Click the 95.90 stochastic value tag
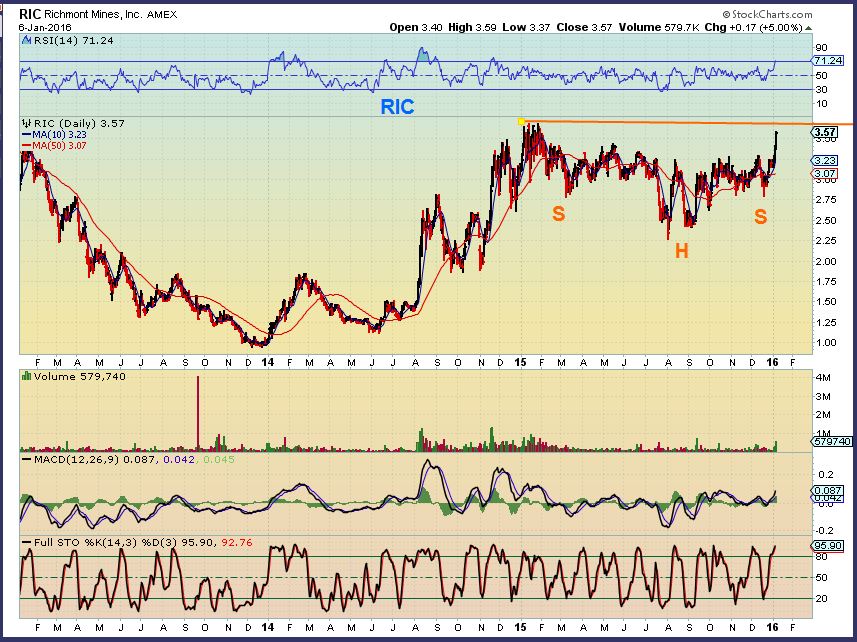This screenshot has width=857, height=642. coord(827,545)
